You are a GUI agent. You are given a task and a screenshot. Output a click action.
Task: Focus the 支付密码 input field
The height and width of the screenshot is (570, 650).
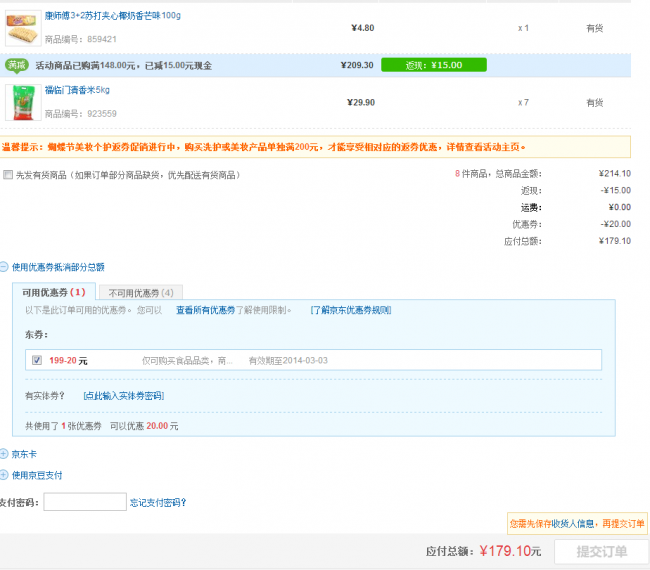[x=85, y=502]
